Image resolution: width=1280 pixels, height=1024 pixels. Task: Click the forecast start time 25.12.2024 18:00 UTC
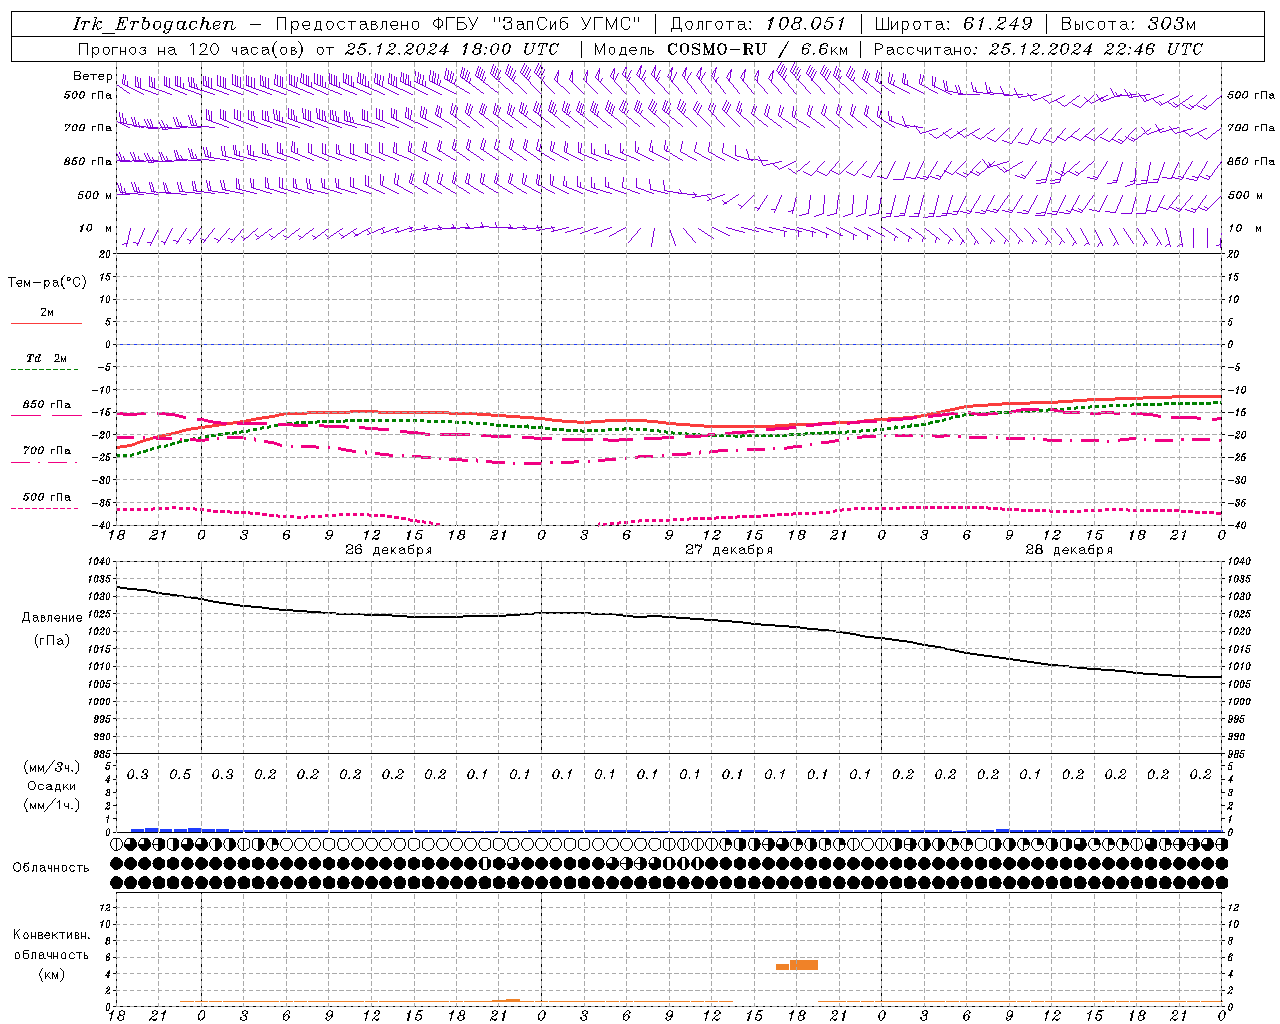point(451,49)
